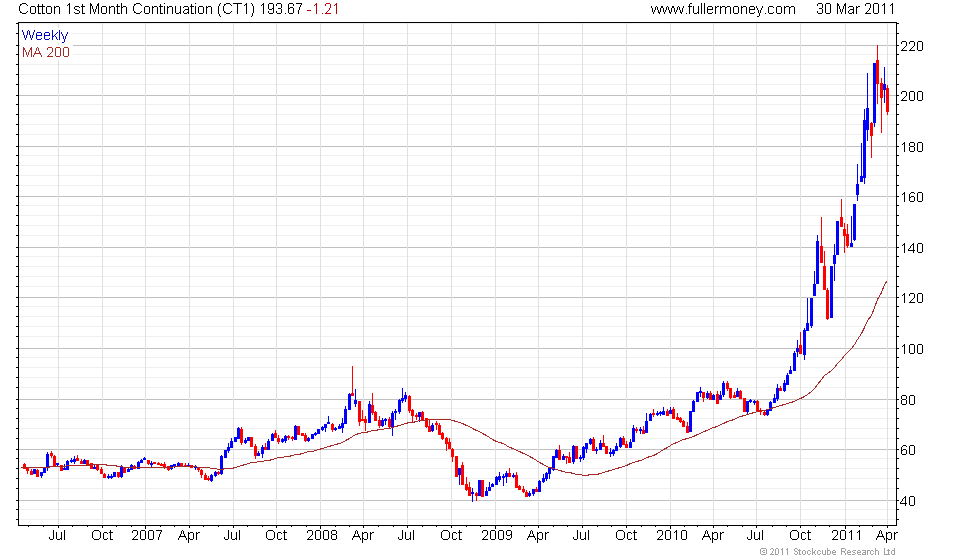Click the 2008 year marker on time axis
Screen dimensions: 980x560
(x=321, y=536)
